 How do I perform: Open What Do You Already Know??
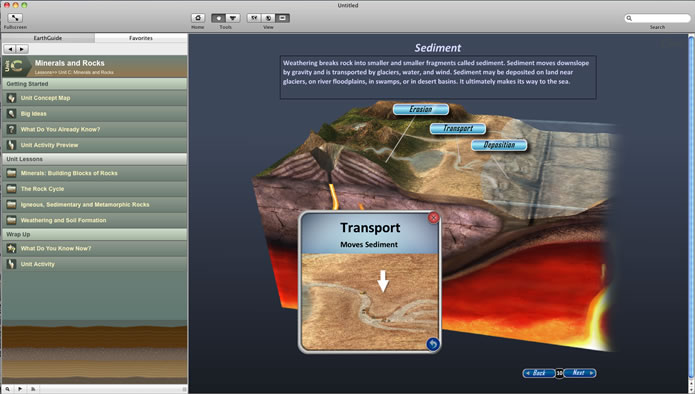[x=94, y=129]
